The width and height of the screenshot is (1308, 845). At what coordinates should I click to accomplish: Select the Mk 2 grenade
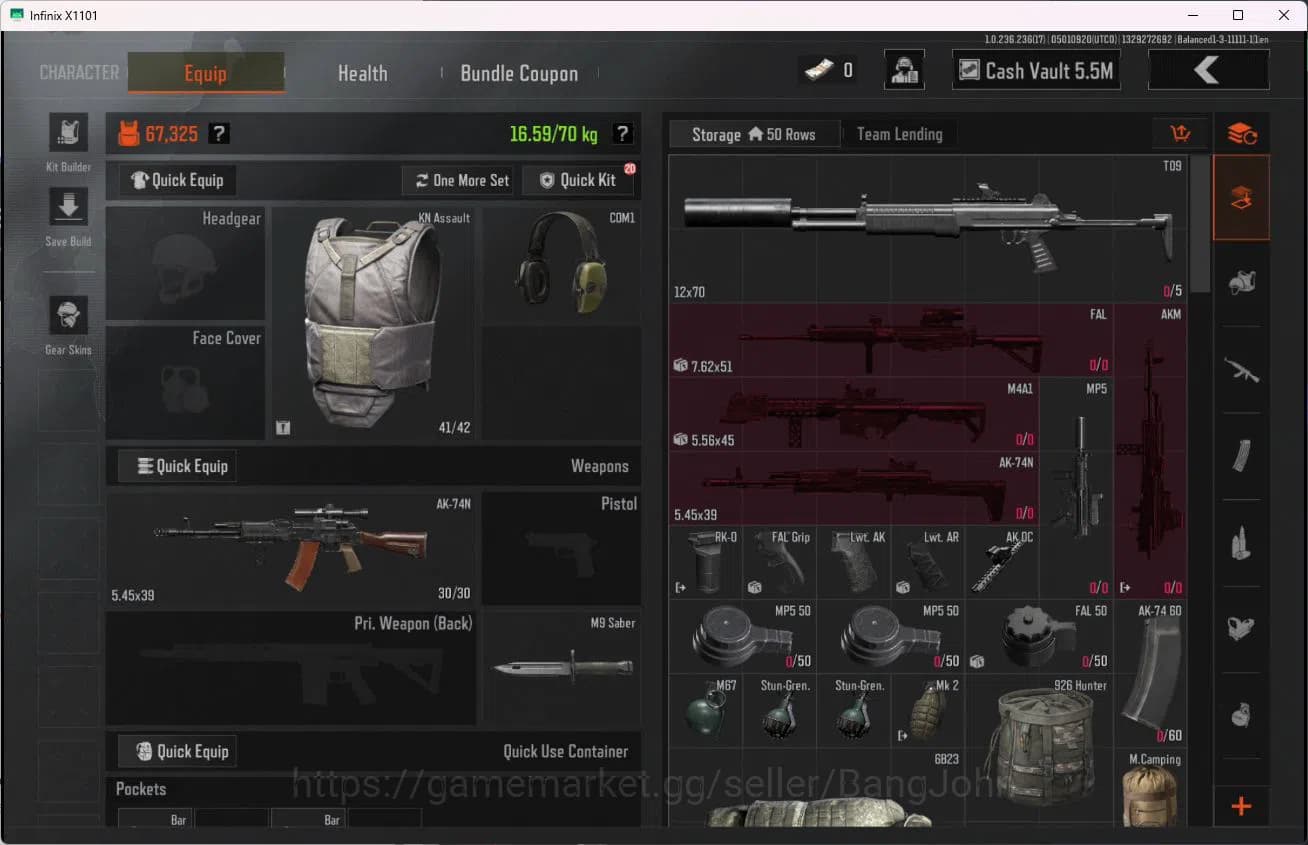point(928,710)
